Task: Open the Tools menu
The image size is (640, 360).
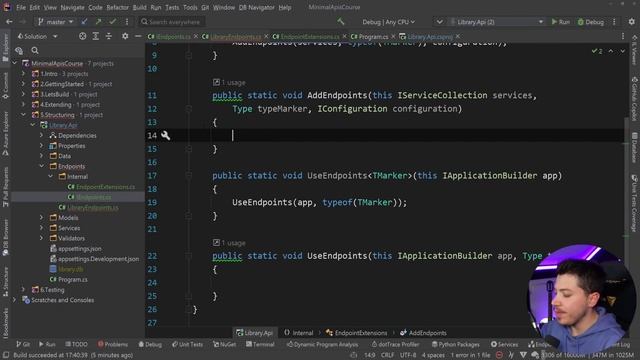Action: tap(190, 7)
